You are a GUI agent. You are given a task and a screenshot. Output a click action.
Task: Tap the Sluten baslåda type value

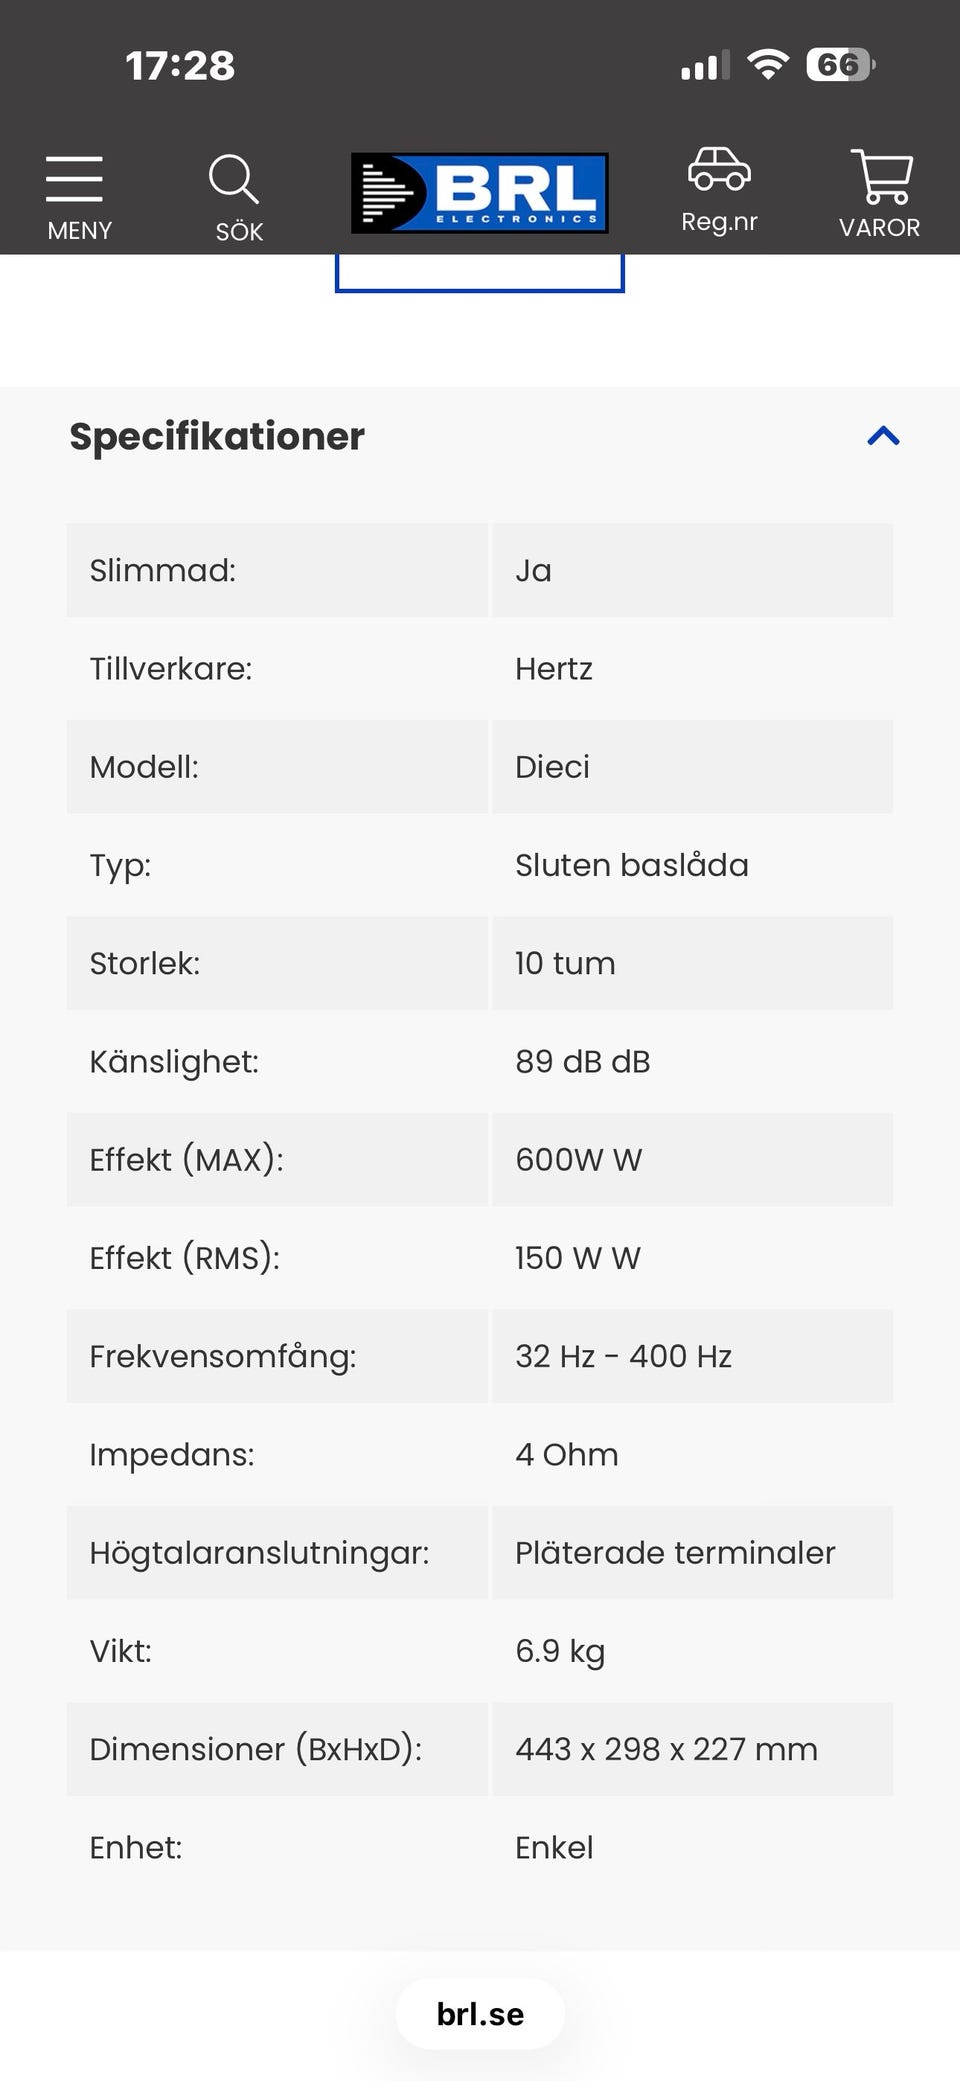pyautogui.click(x=631, y=865)
